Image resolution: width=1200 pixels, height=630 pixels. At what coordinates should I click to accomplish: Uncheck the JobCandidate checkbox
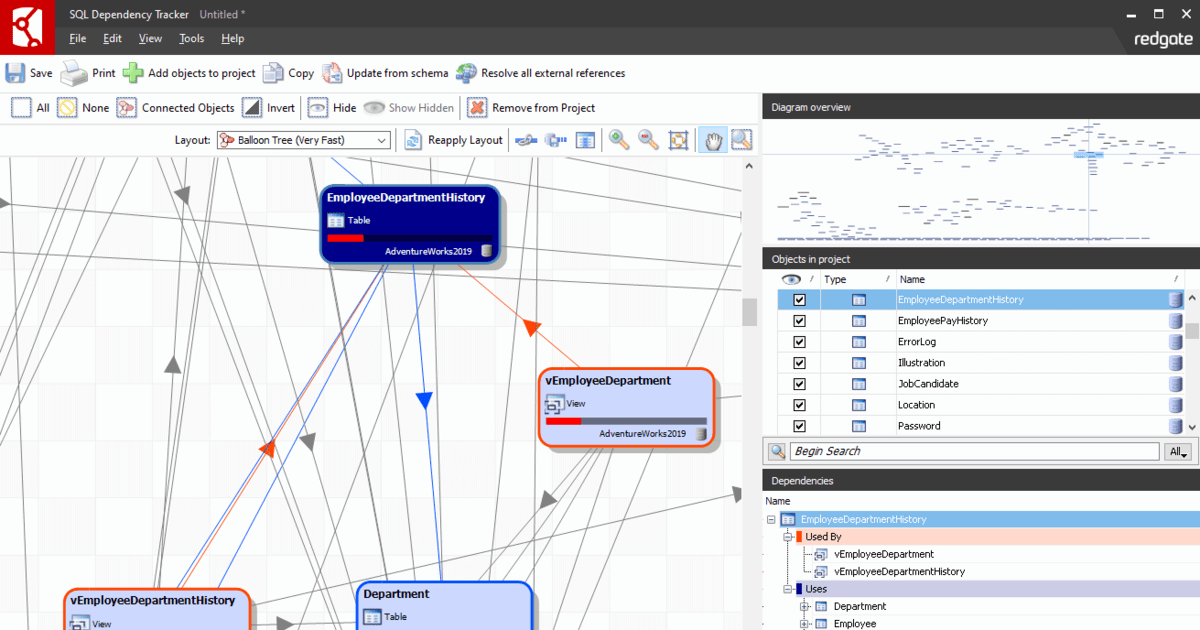pyautogui.click(x=798, y=383)
